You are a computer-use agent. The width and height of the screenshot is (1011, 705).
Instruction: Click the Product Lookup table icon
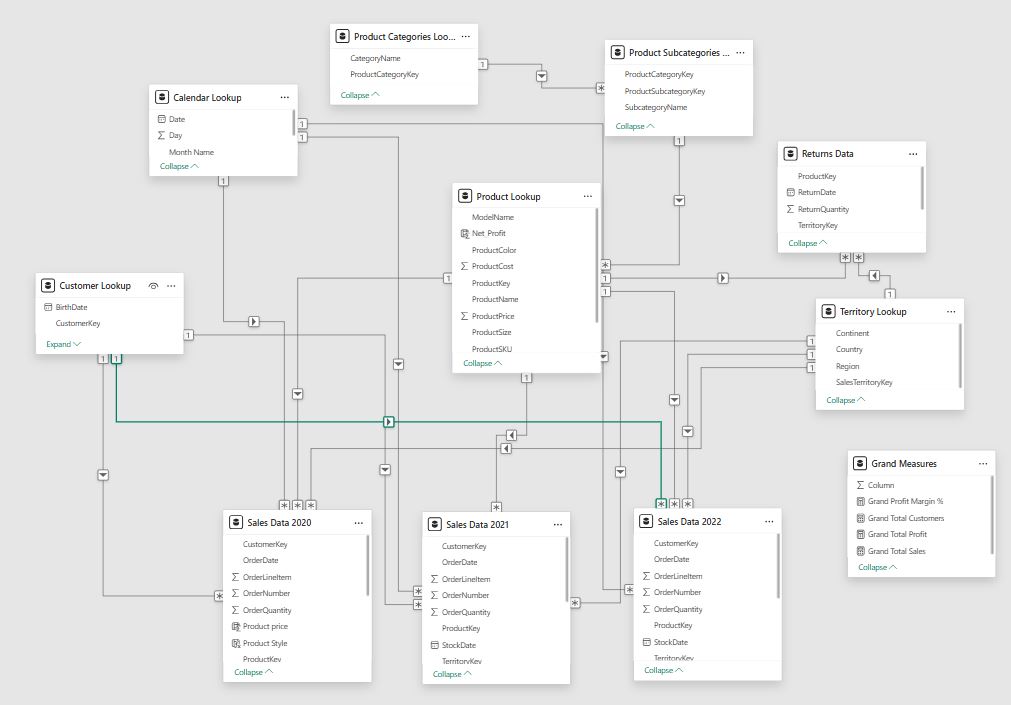(x=465, y=196)
